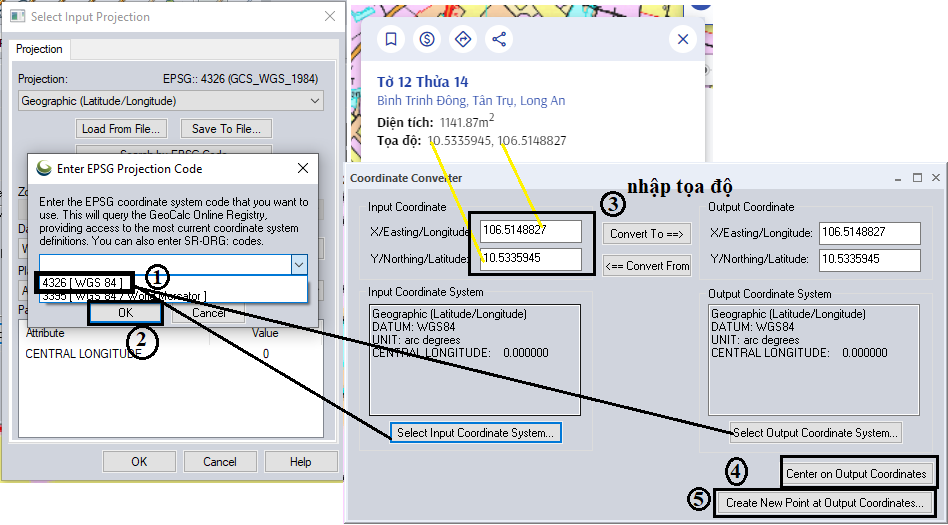Click Convert To ==> button
The height and width of the screenshot is (525, 948).
[x=647, y=234]
